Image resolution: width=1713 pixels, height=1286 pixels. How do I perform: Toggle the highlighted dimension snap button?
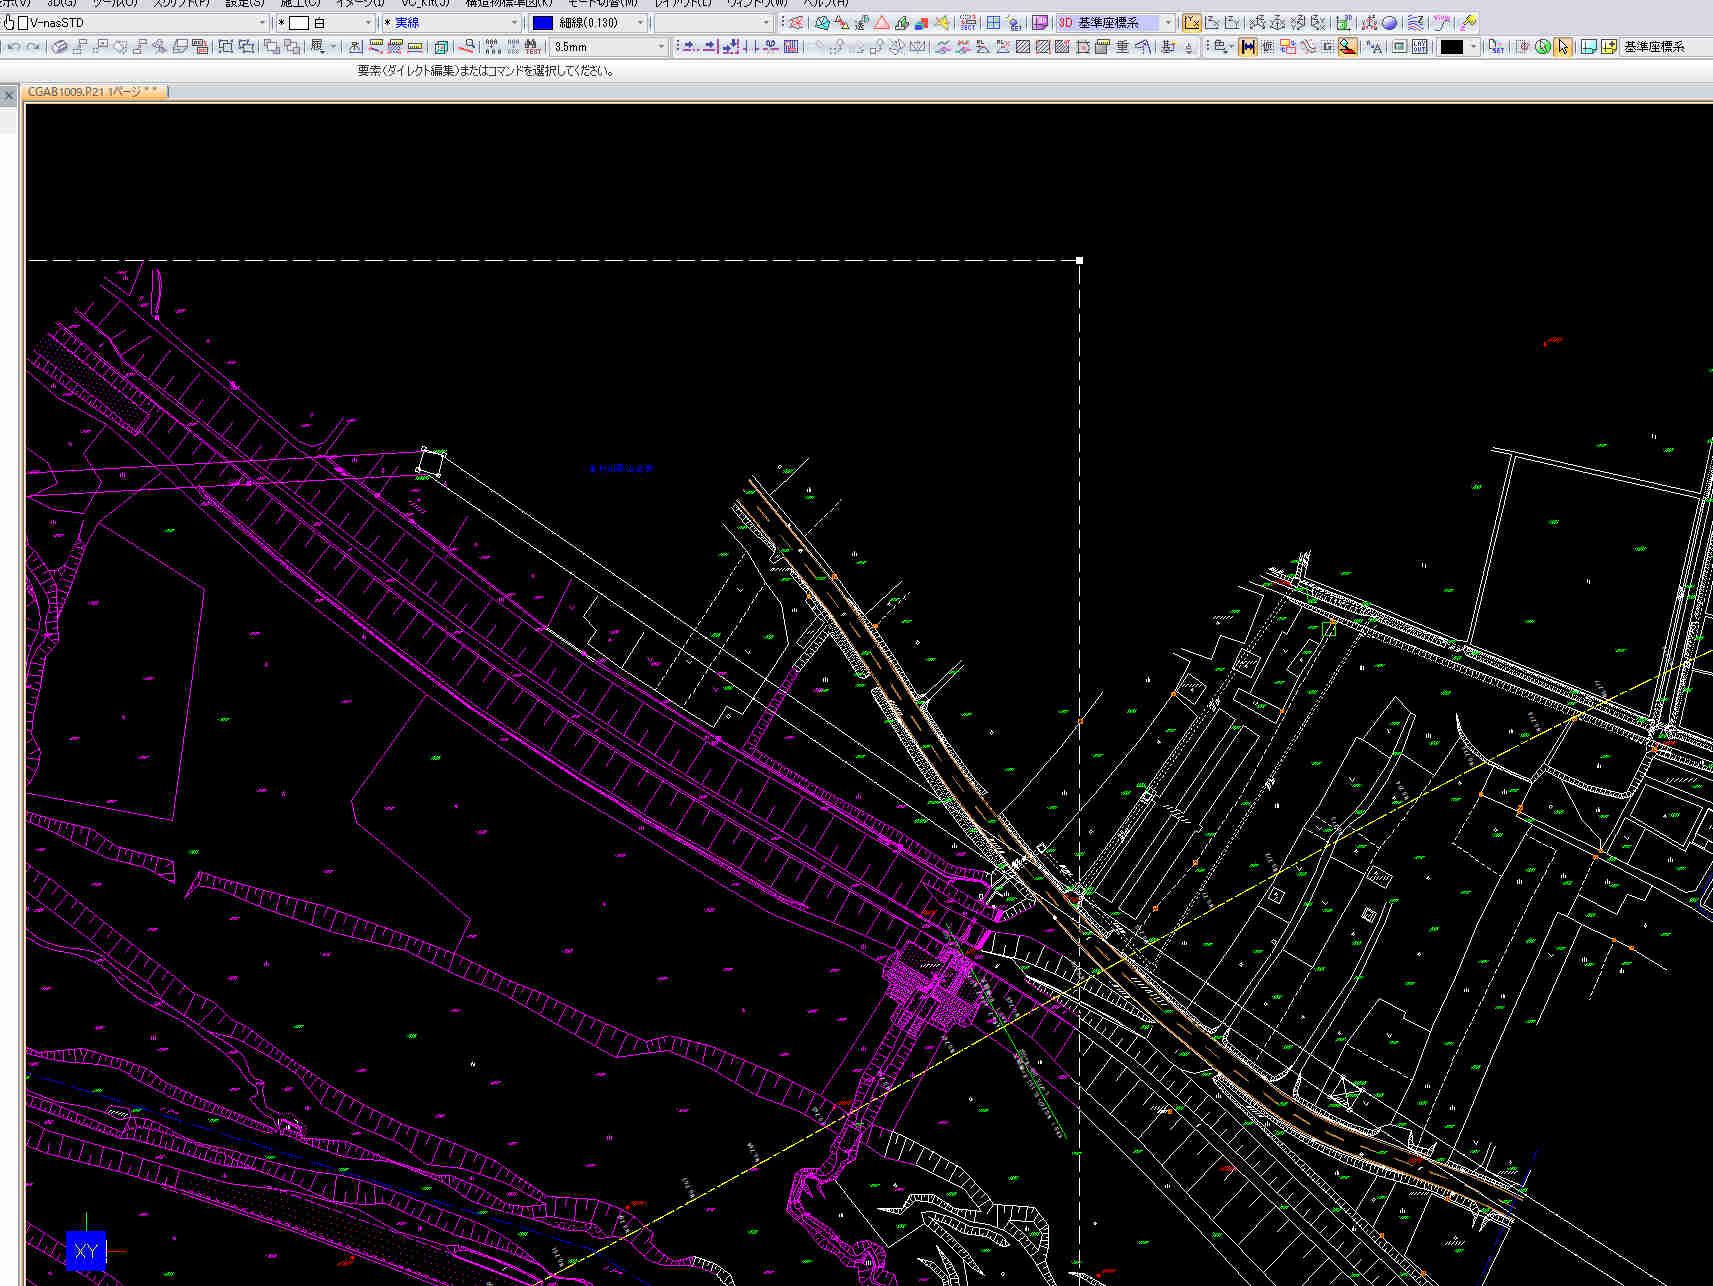1247,47
